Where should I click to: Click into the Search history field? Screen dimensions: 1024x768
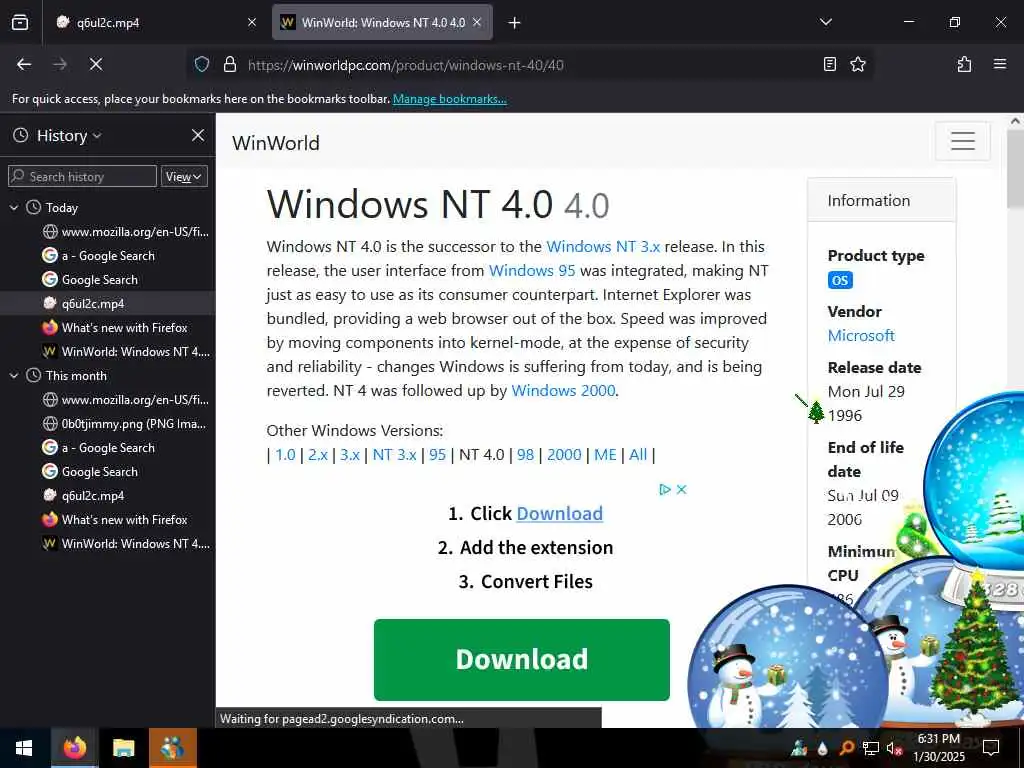point(82,176)
